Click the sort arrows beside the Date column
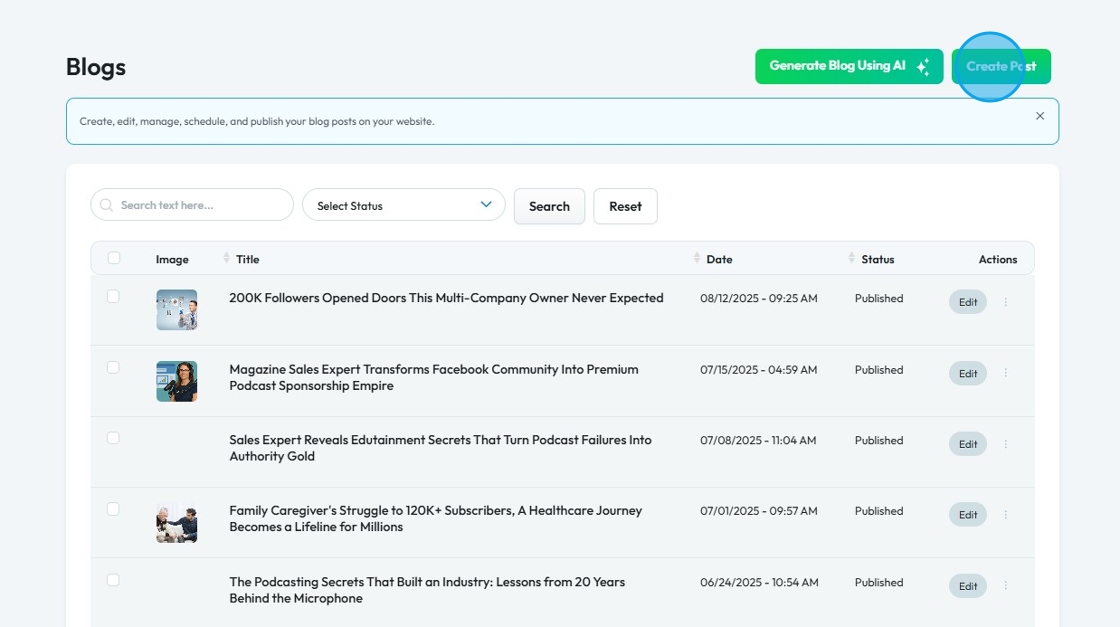 [x=697, y=258]
